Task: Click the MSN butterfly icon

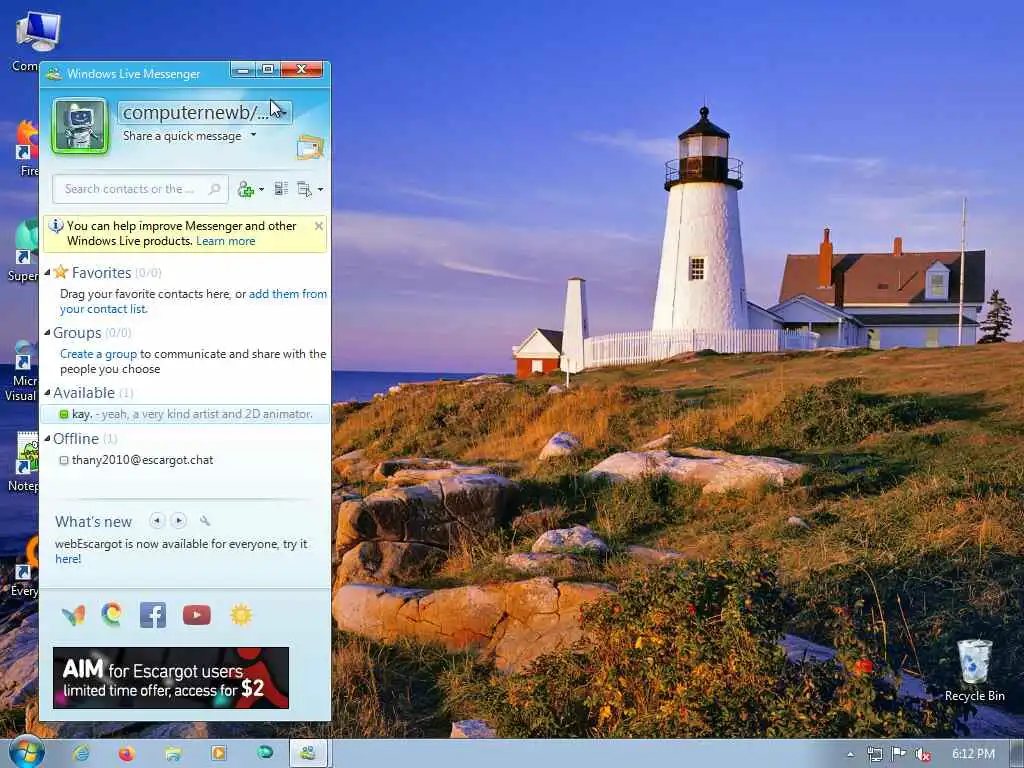Action: (73, 615)
